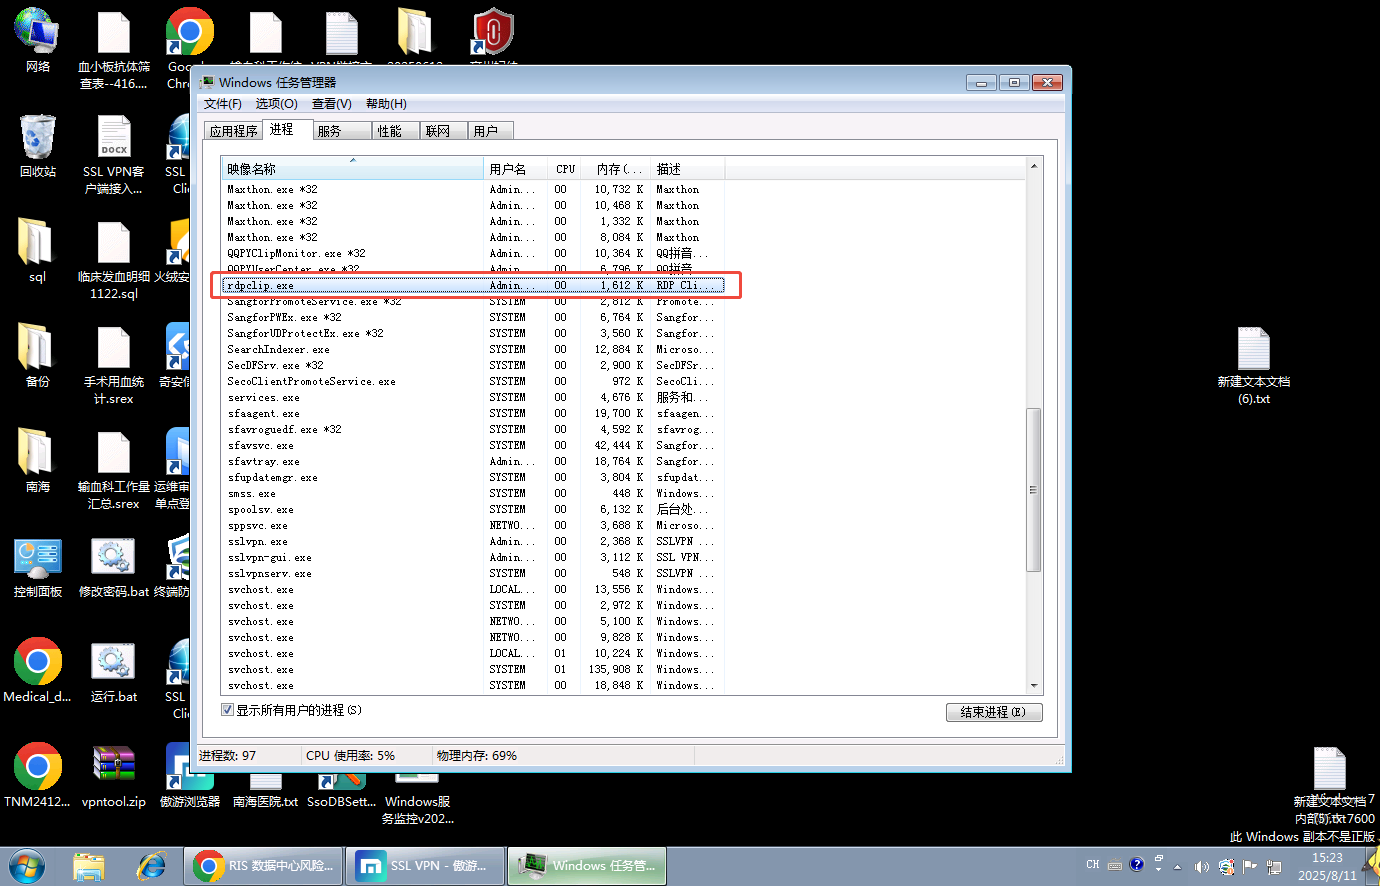Image resolution: width=1380 pixels, height=886 pixels.
Task: Click CH input language indicator
Action: (1092, 865)
